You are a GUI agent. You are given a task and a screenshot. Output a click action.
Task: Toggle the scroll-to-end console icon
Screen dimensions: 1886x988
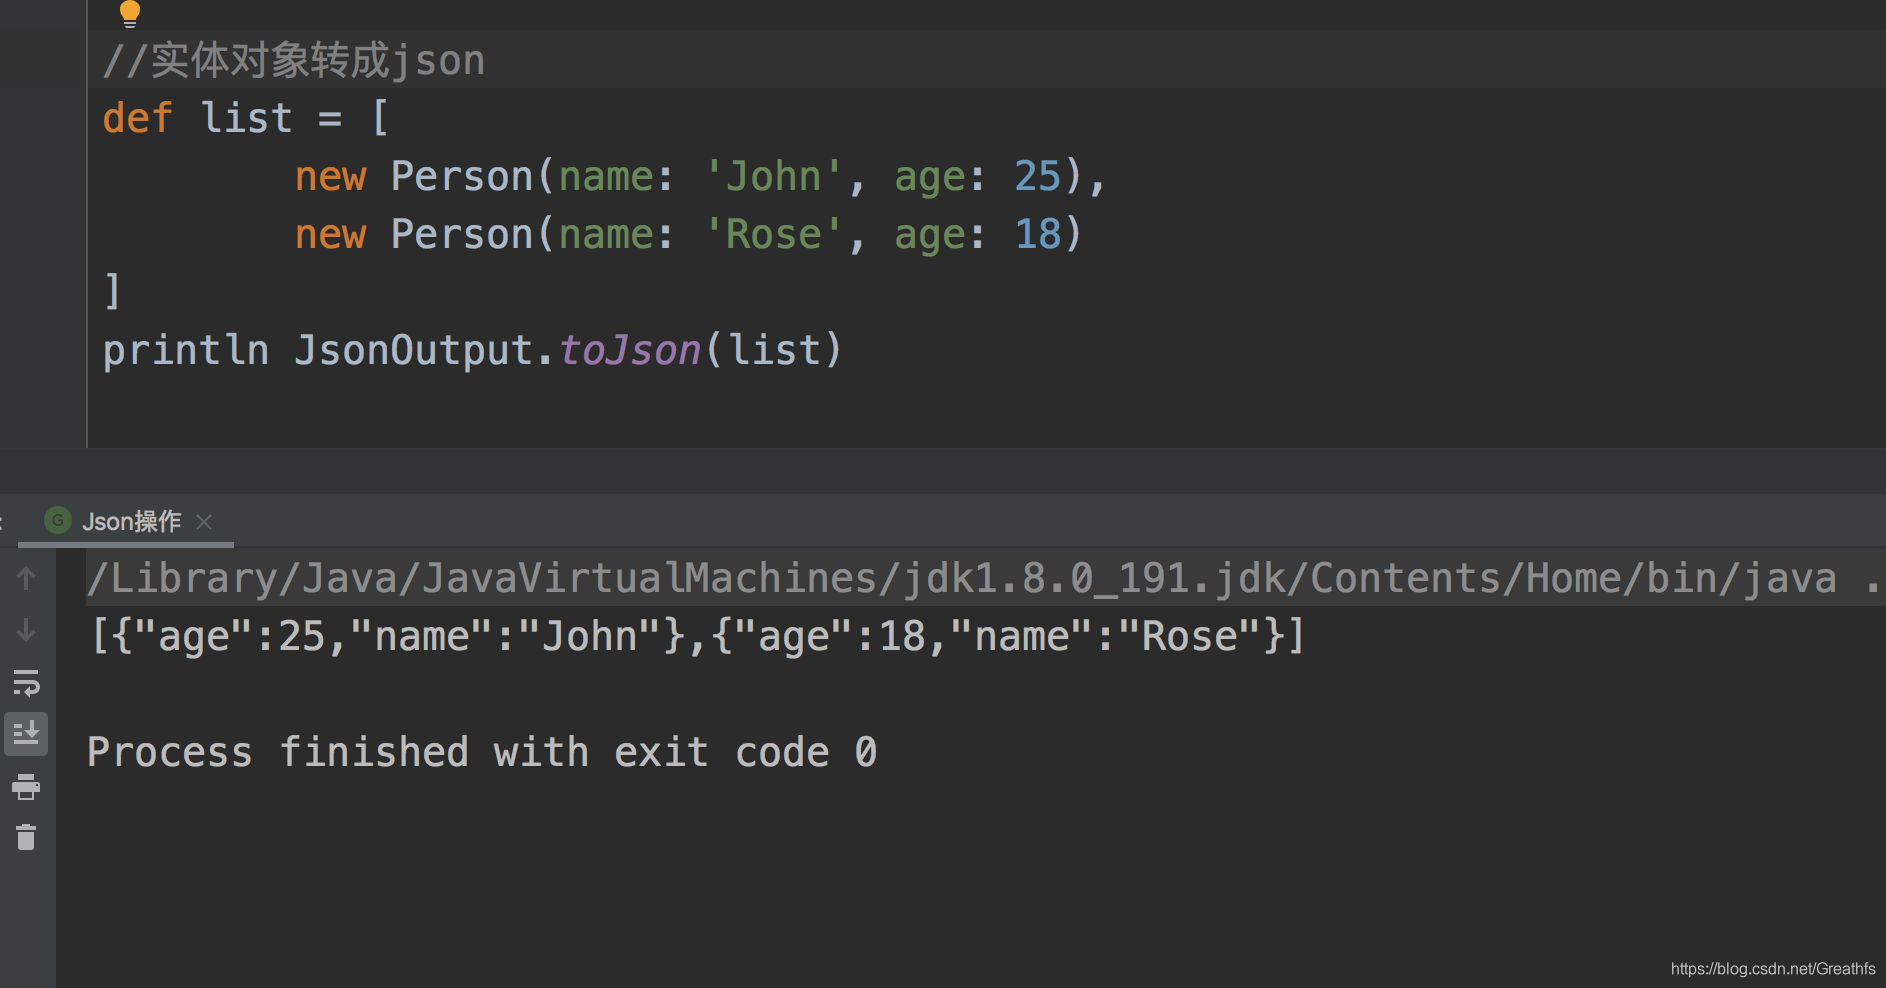tap(26, 734)
